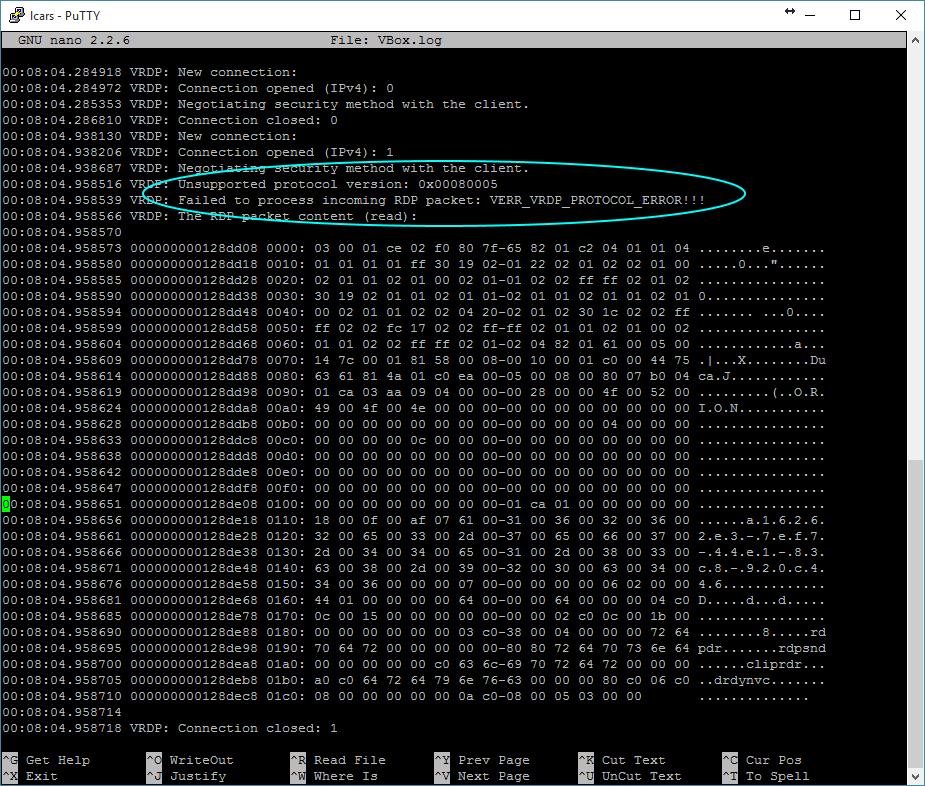Maximize the PuTTY window

[x=855, y=15]
